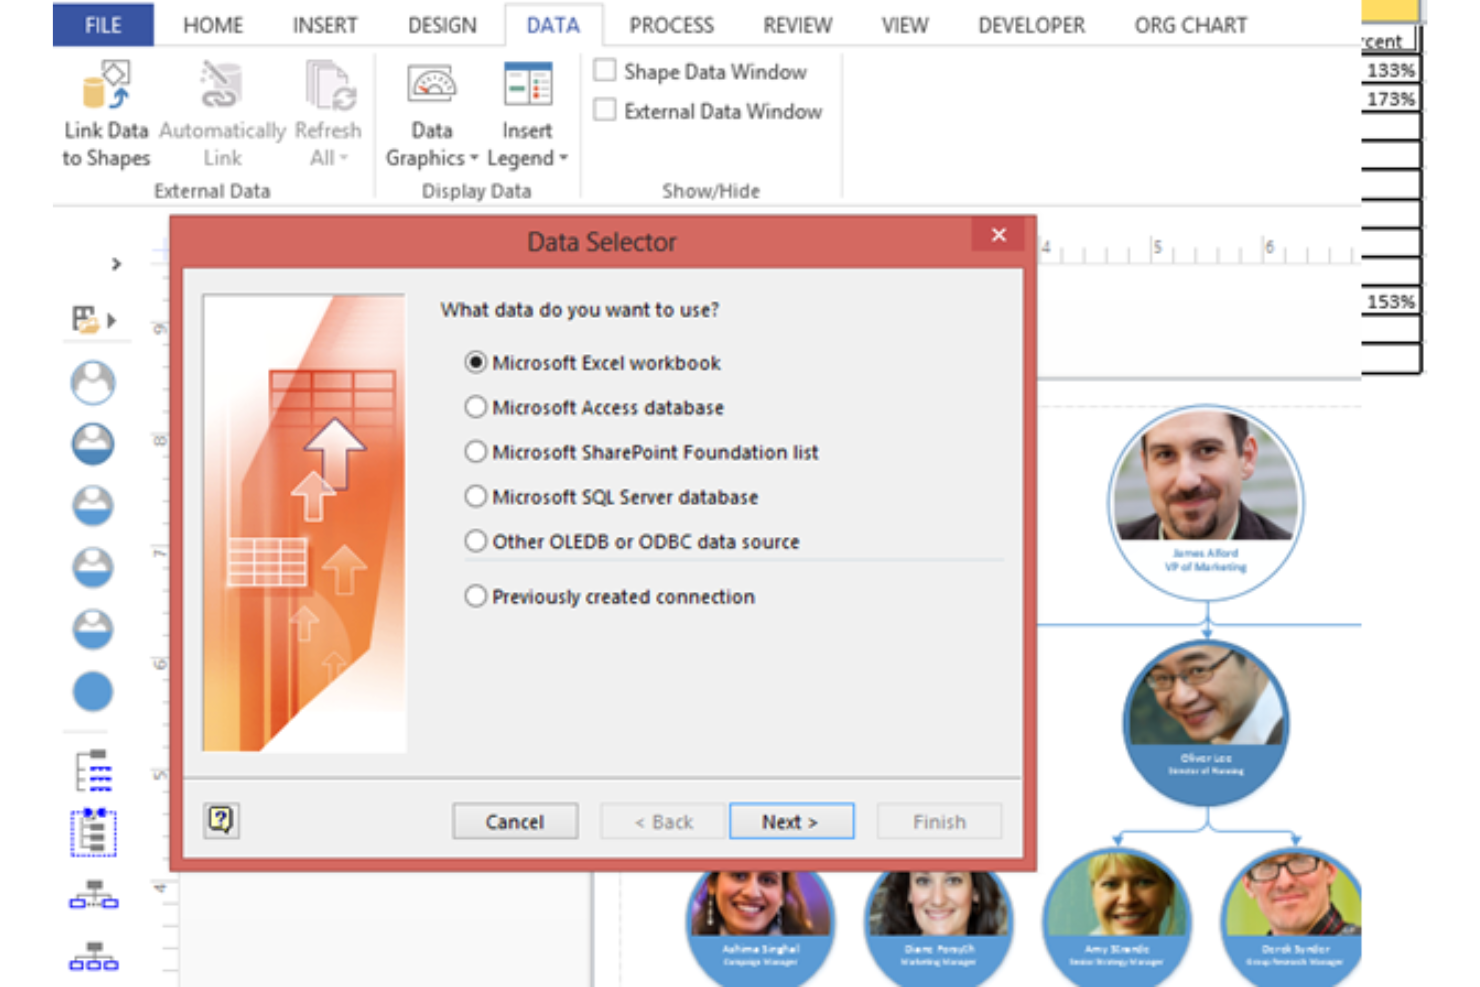Image resolution: width=1480 pixels, height=987 pixels.
Task: Expand the collapsed Shapes panel arrow
Action: 116,264
